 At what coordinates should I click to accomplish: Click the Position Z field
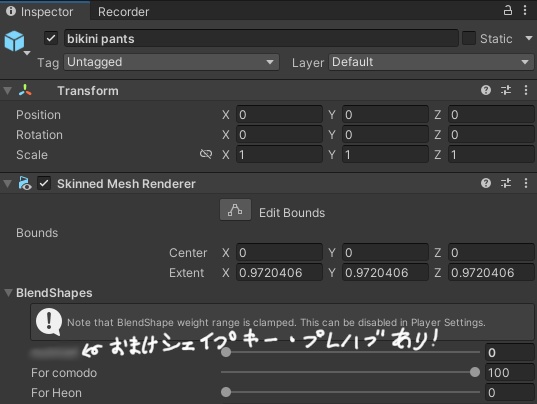pos(491,114)
